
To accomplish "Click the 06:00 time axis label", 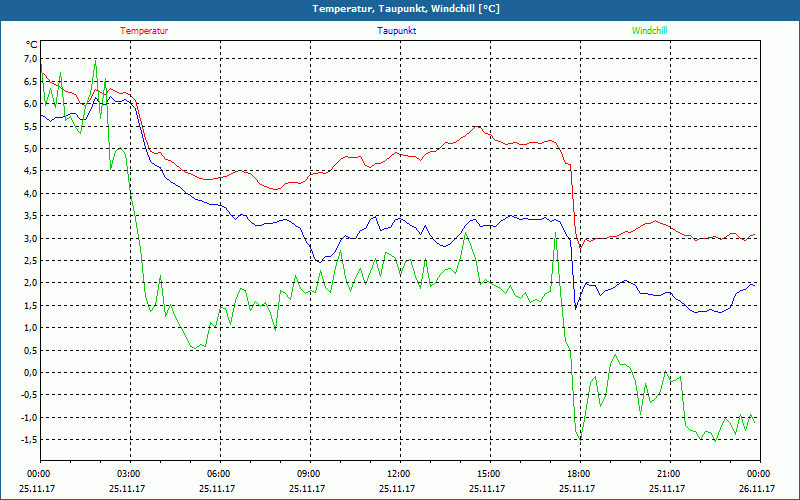I will (x=218, y=474).
